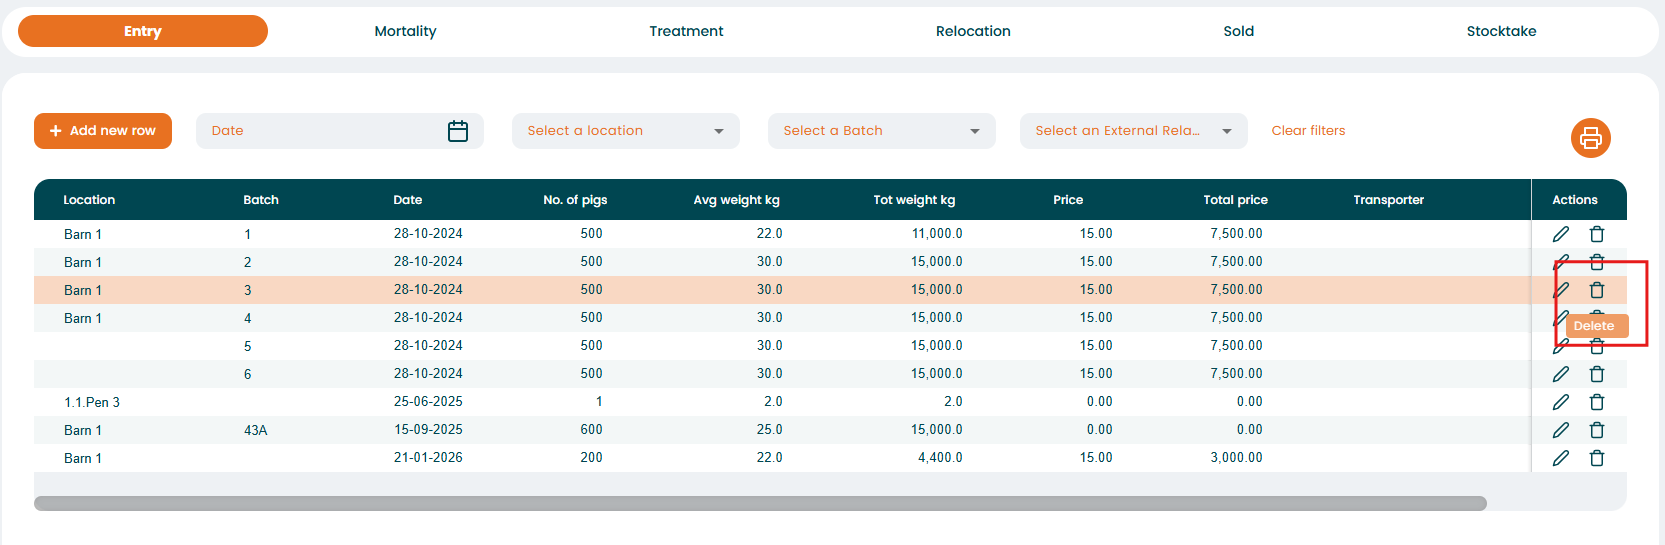Screen dimensions: 1665x545
Task: Print the entry table
Action: pos(1590,138)
